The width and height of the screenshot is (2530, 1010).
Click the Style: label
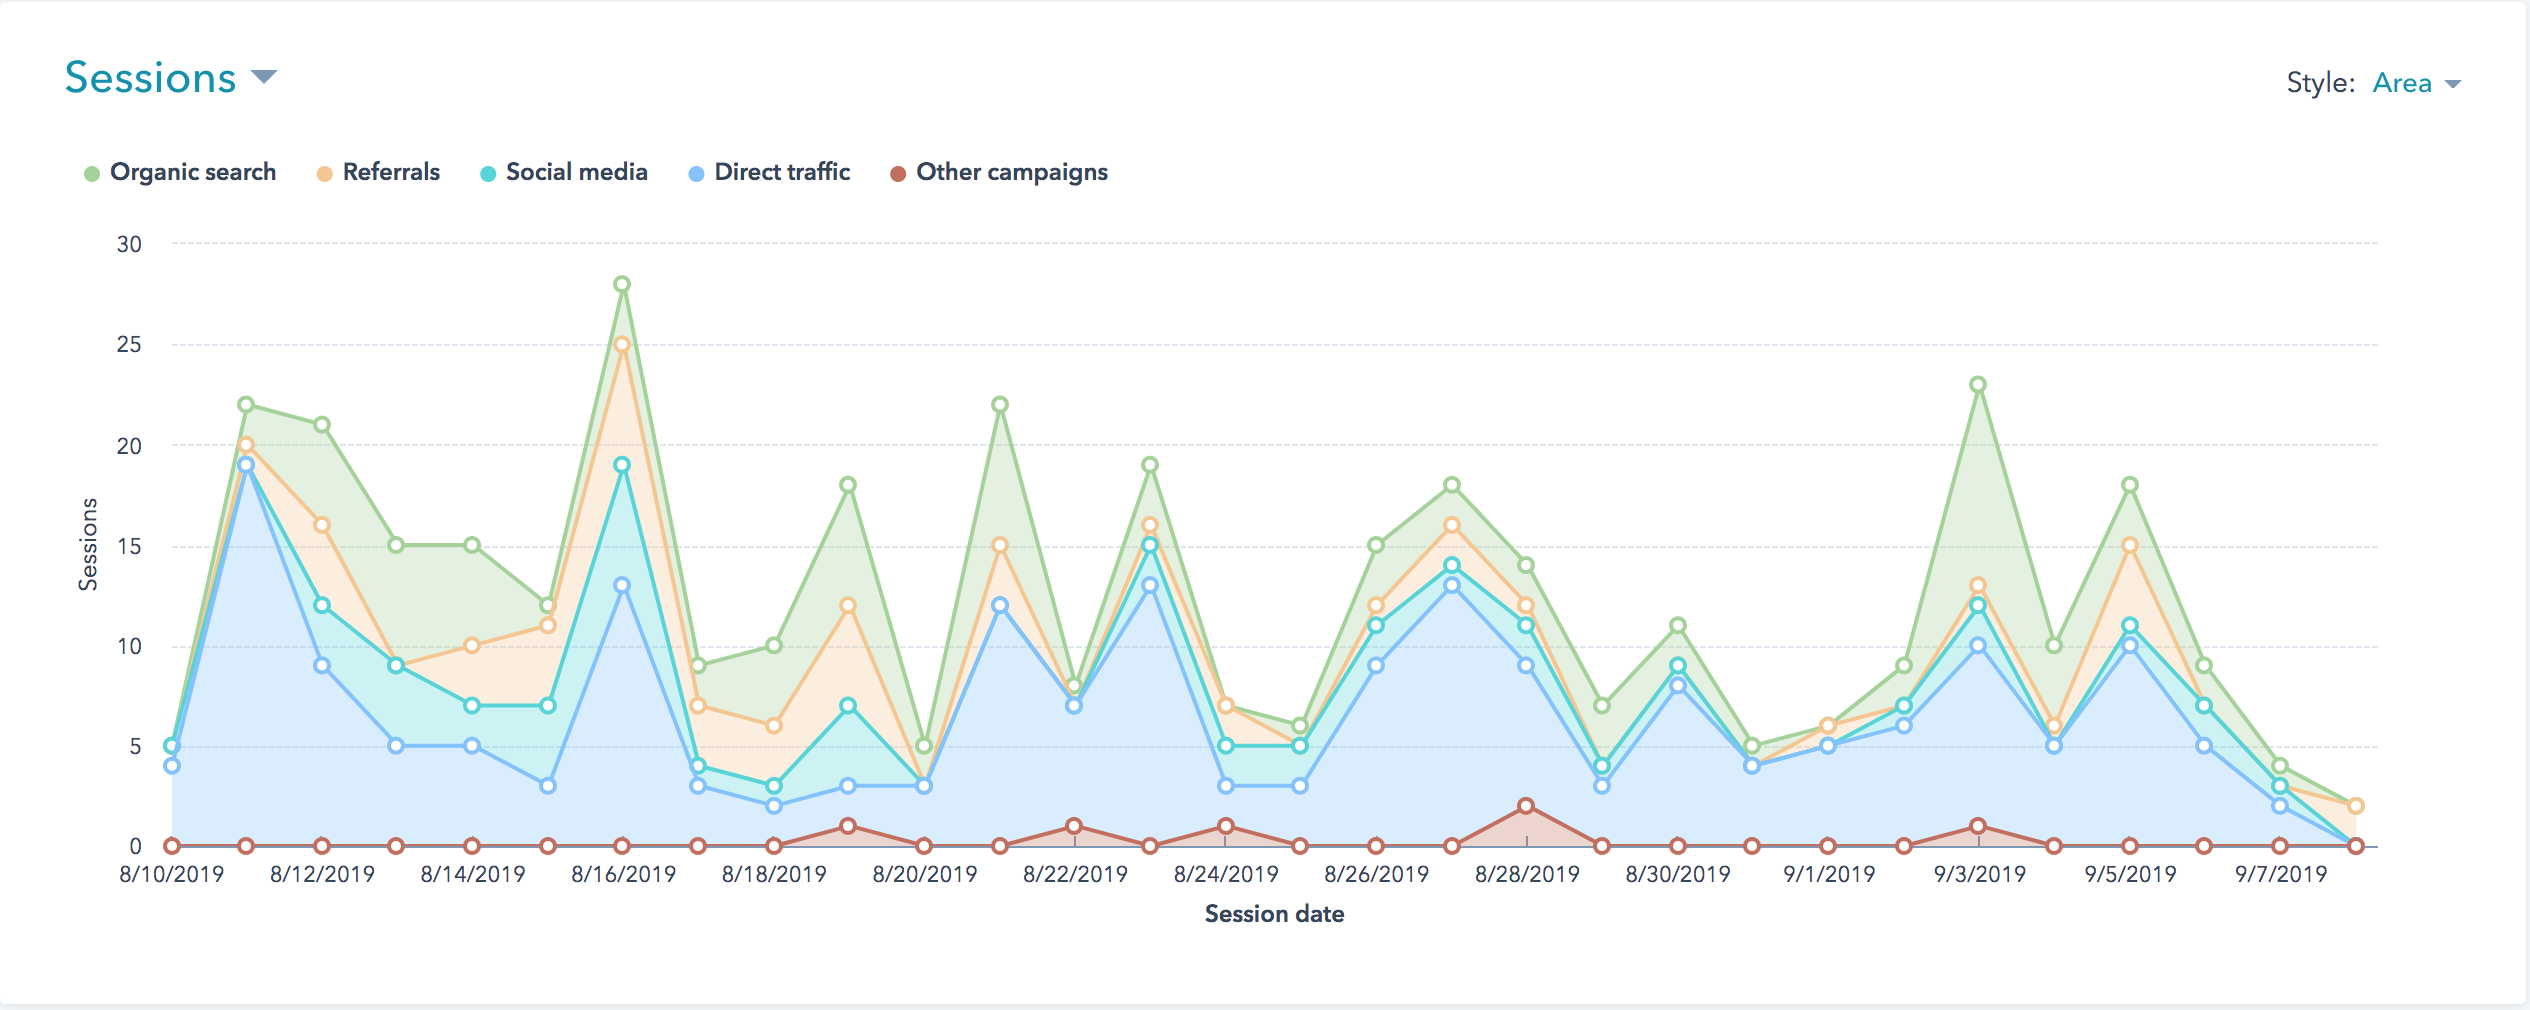pos(2321,83)
